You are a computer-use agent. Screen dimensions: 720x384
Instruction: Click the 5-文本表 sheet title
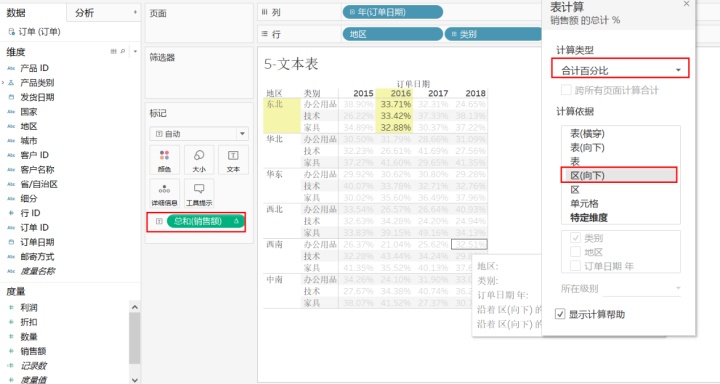click(x=291, y=64)
